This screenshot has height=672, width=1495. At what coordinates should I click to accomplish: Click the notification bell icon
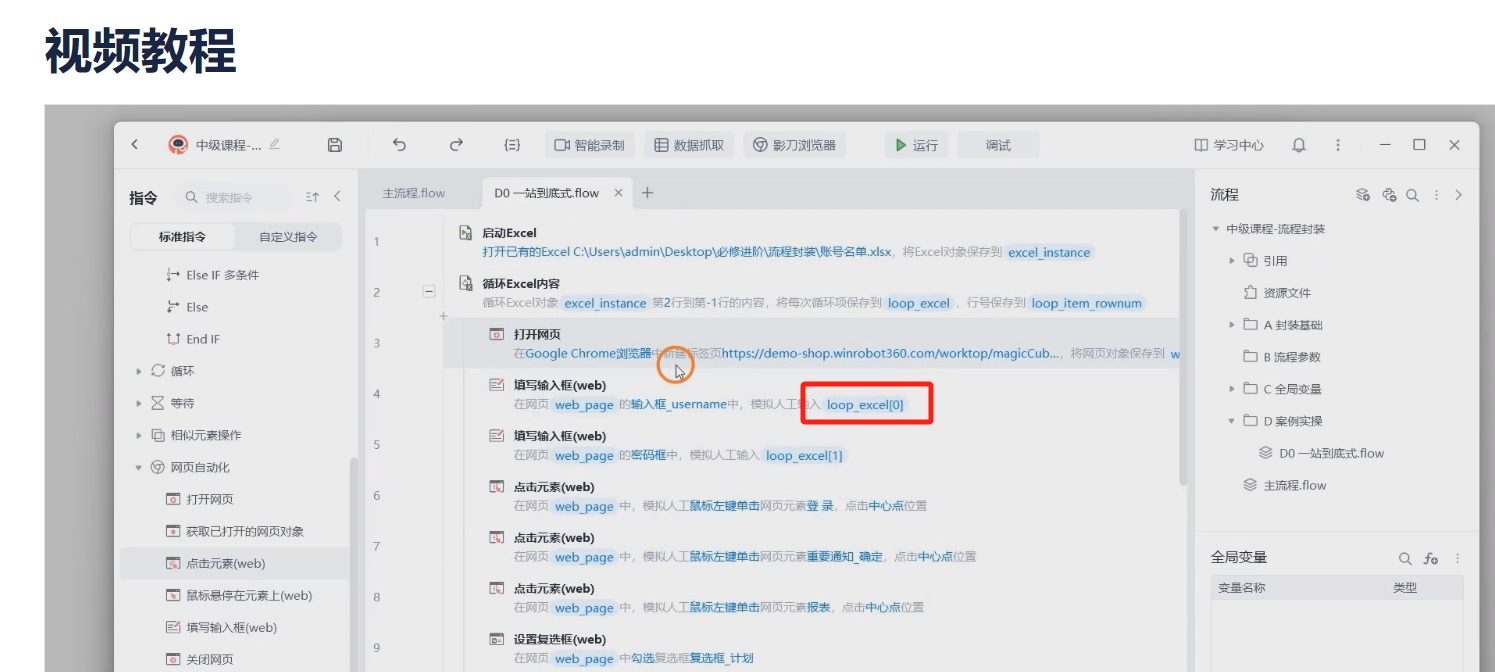(1299, 145)
